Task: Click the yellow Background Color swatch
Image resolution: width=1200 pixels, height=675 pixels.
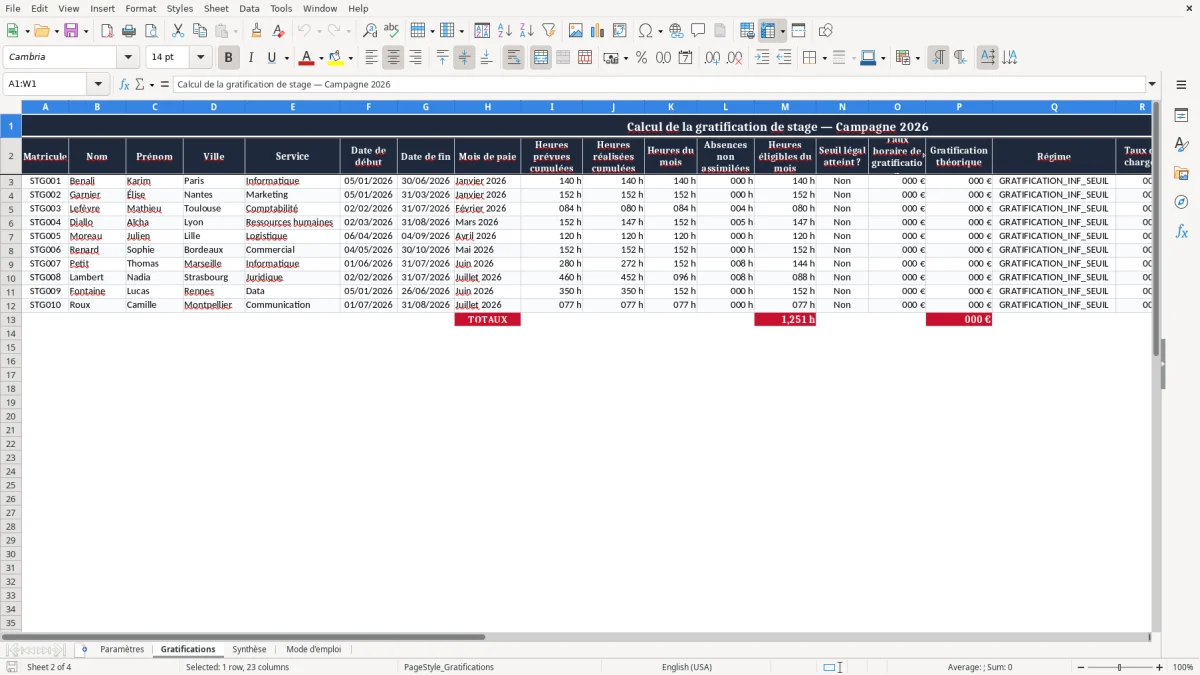Action: (x=336, y=58)
